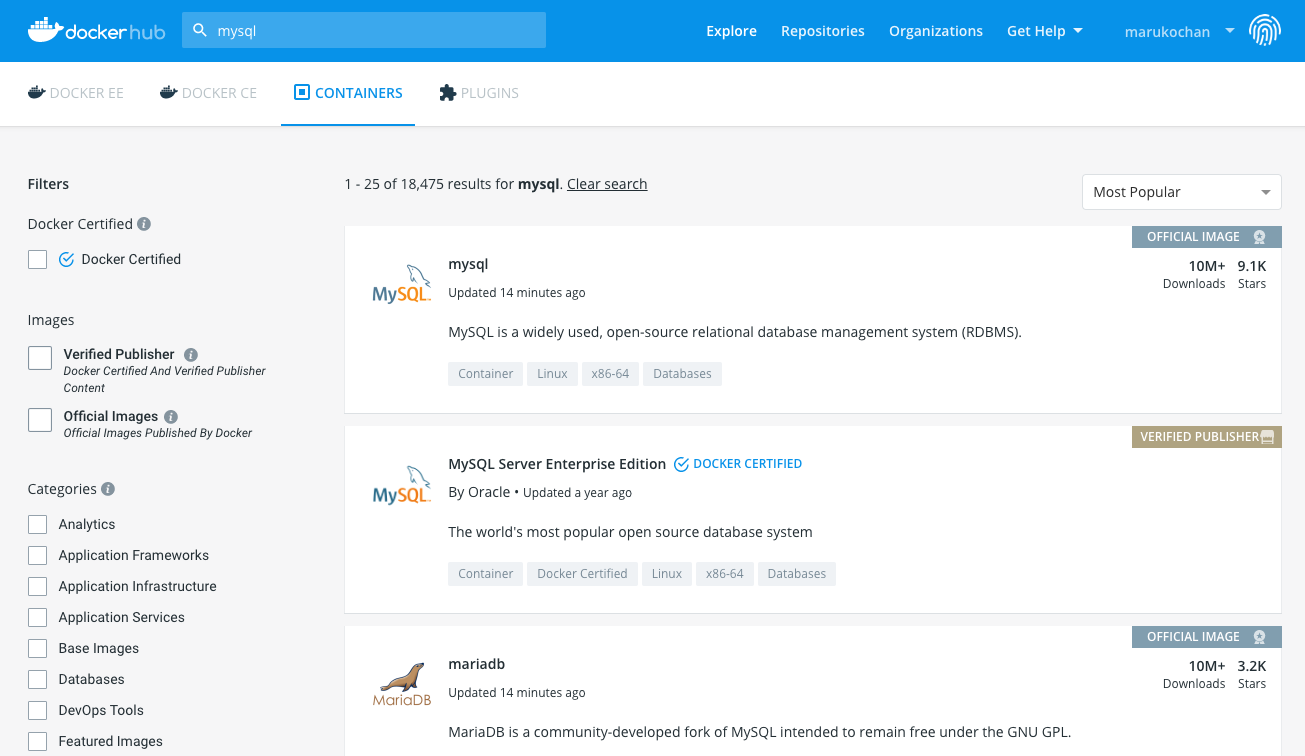Image resolution: width=1305 pixels, height=756 pixels.
Task: Open MySQL Server Enterprise Edition result
Action: click(557, 464)
